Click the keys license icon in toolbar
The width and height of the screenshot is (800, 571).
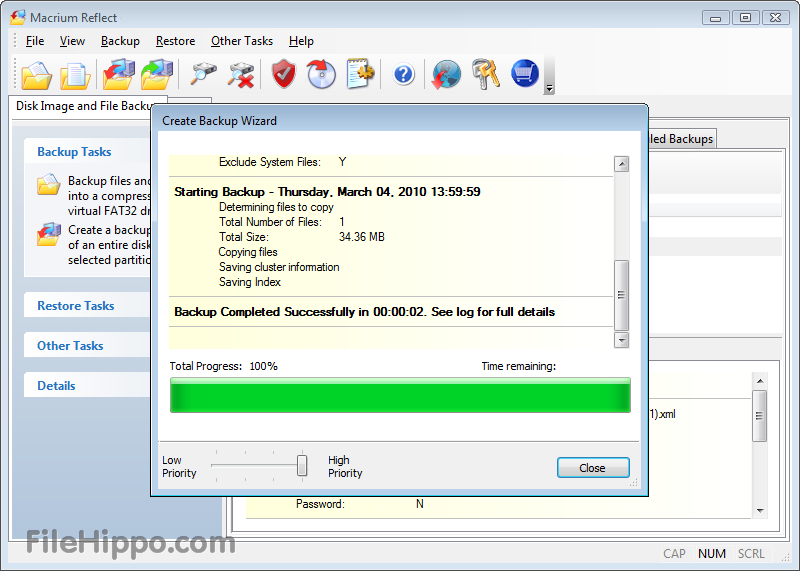coord(486,75)
